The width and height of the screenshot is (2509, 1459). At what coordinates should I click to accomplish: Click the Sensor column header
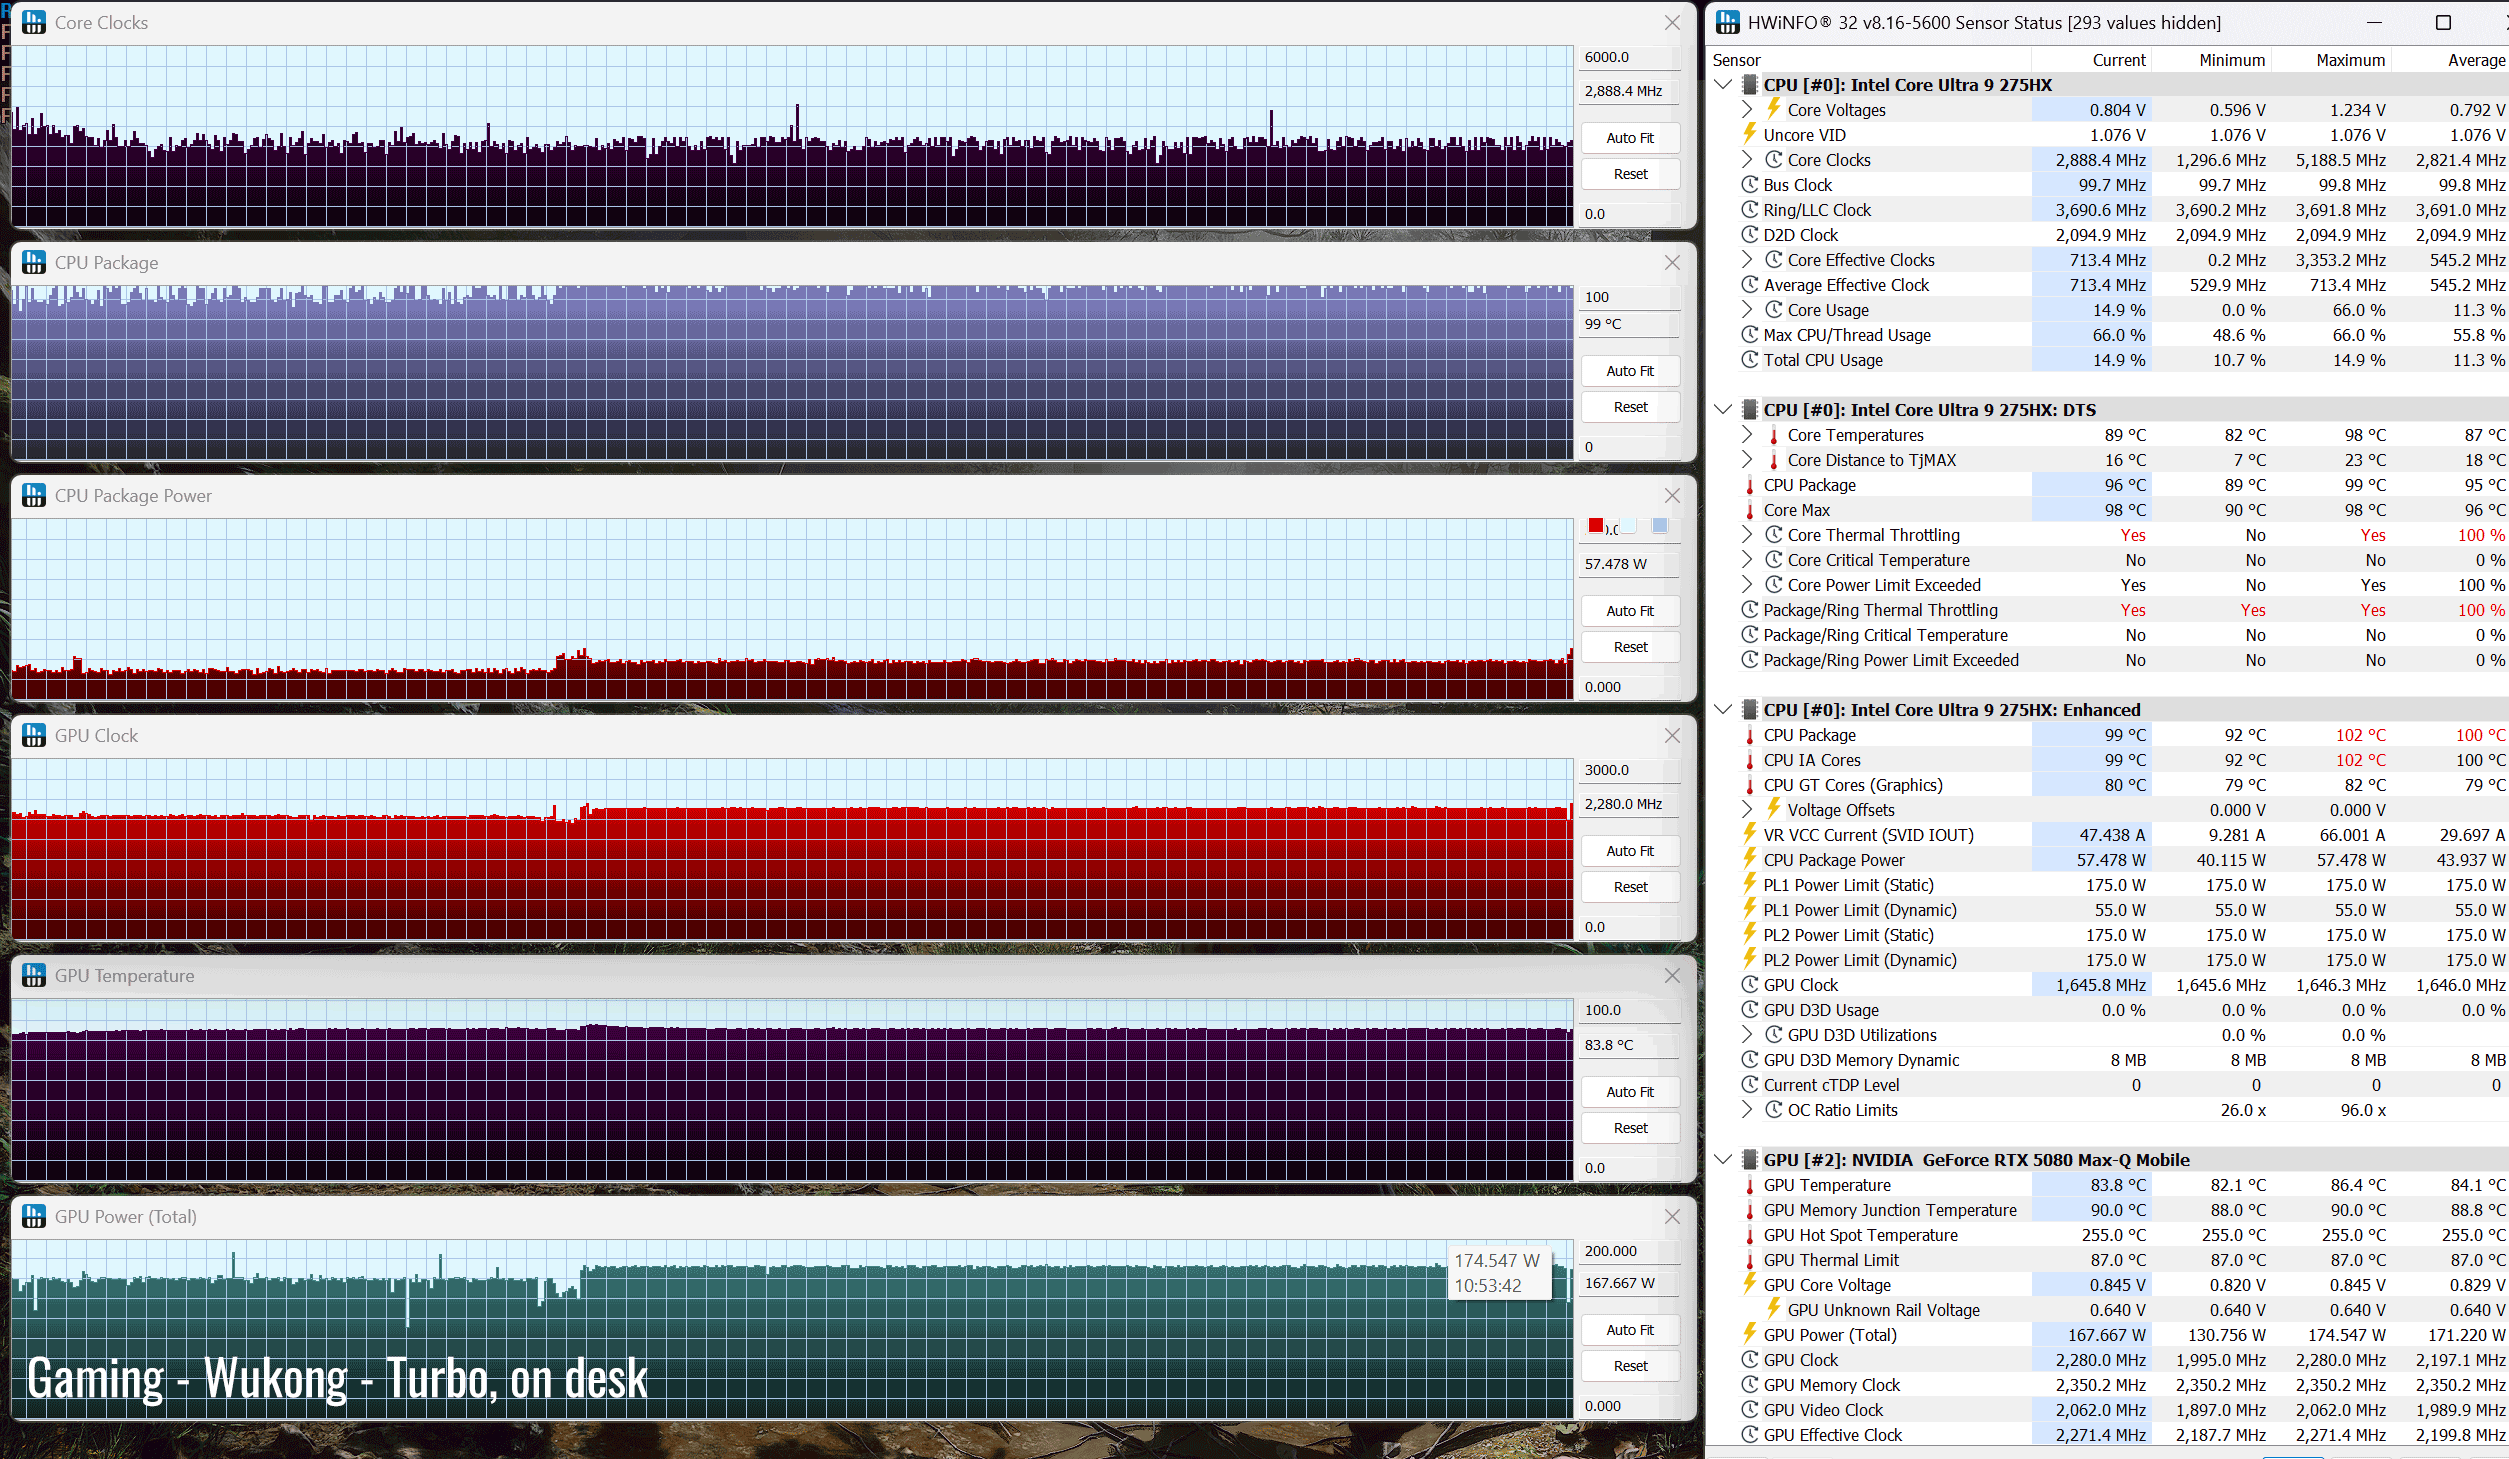pos(1870,60)
